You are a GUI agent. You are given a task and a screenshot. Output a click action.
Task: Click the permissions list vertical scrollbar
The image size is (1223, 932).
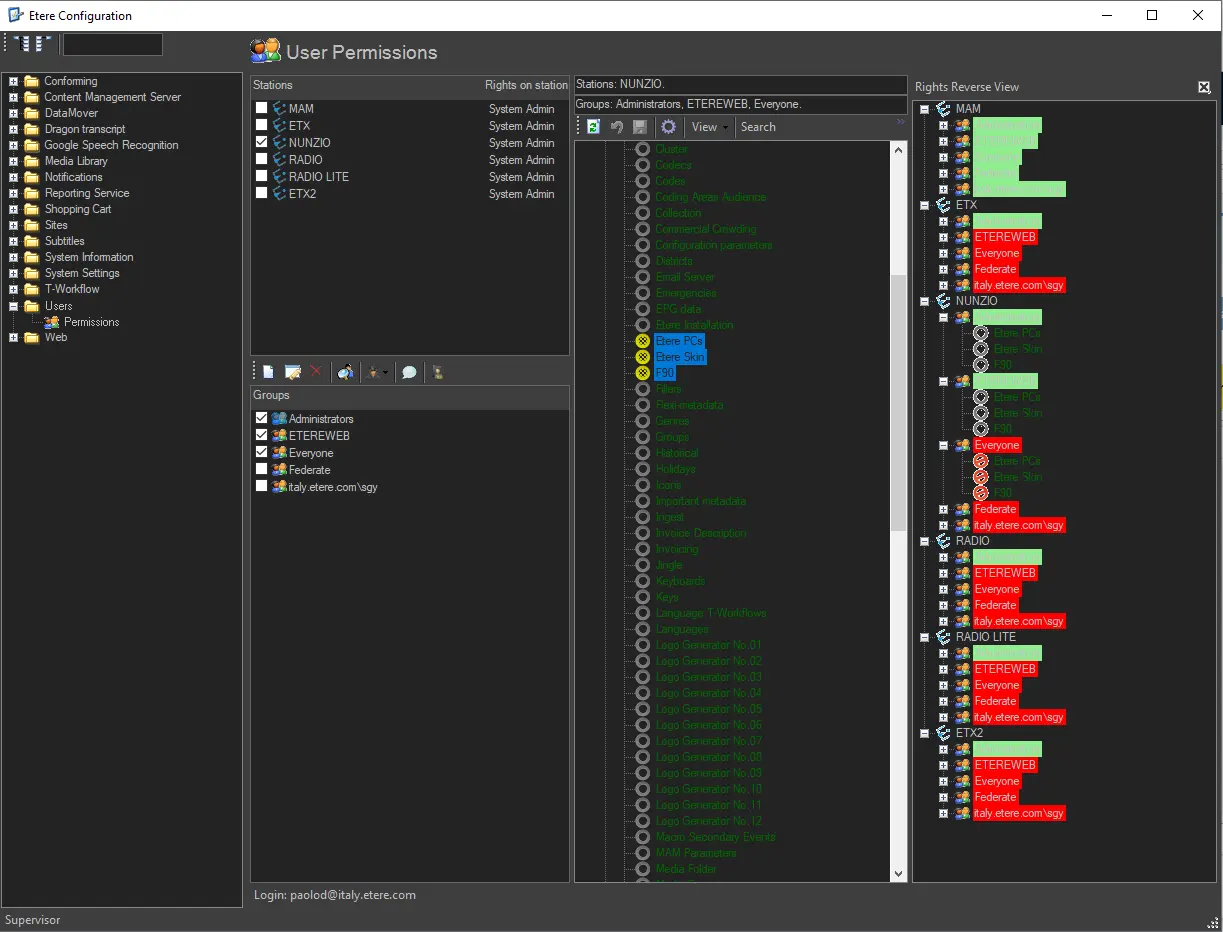pos(898,400)
